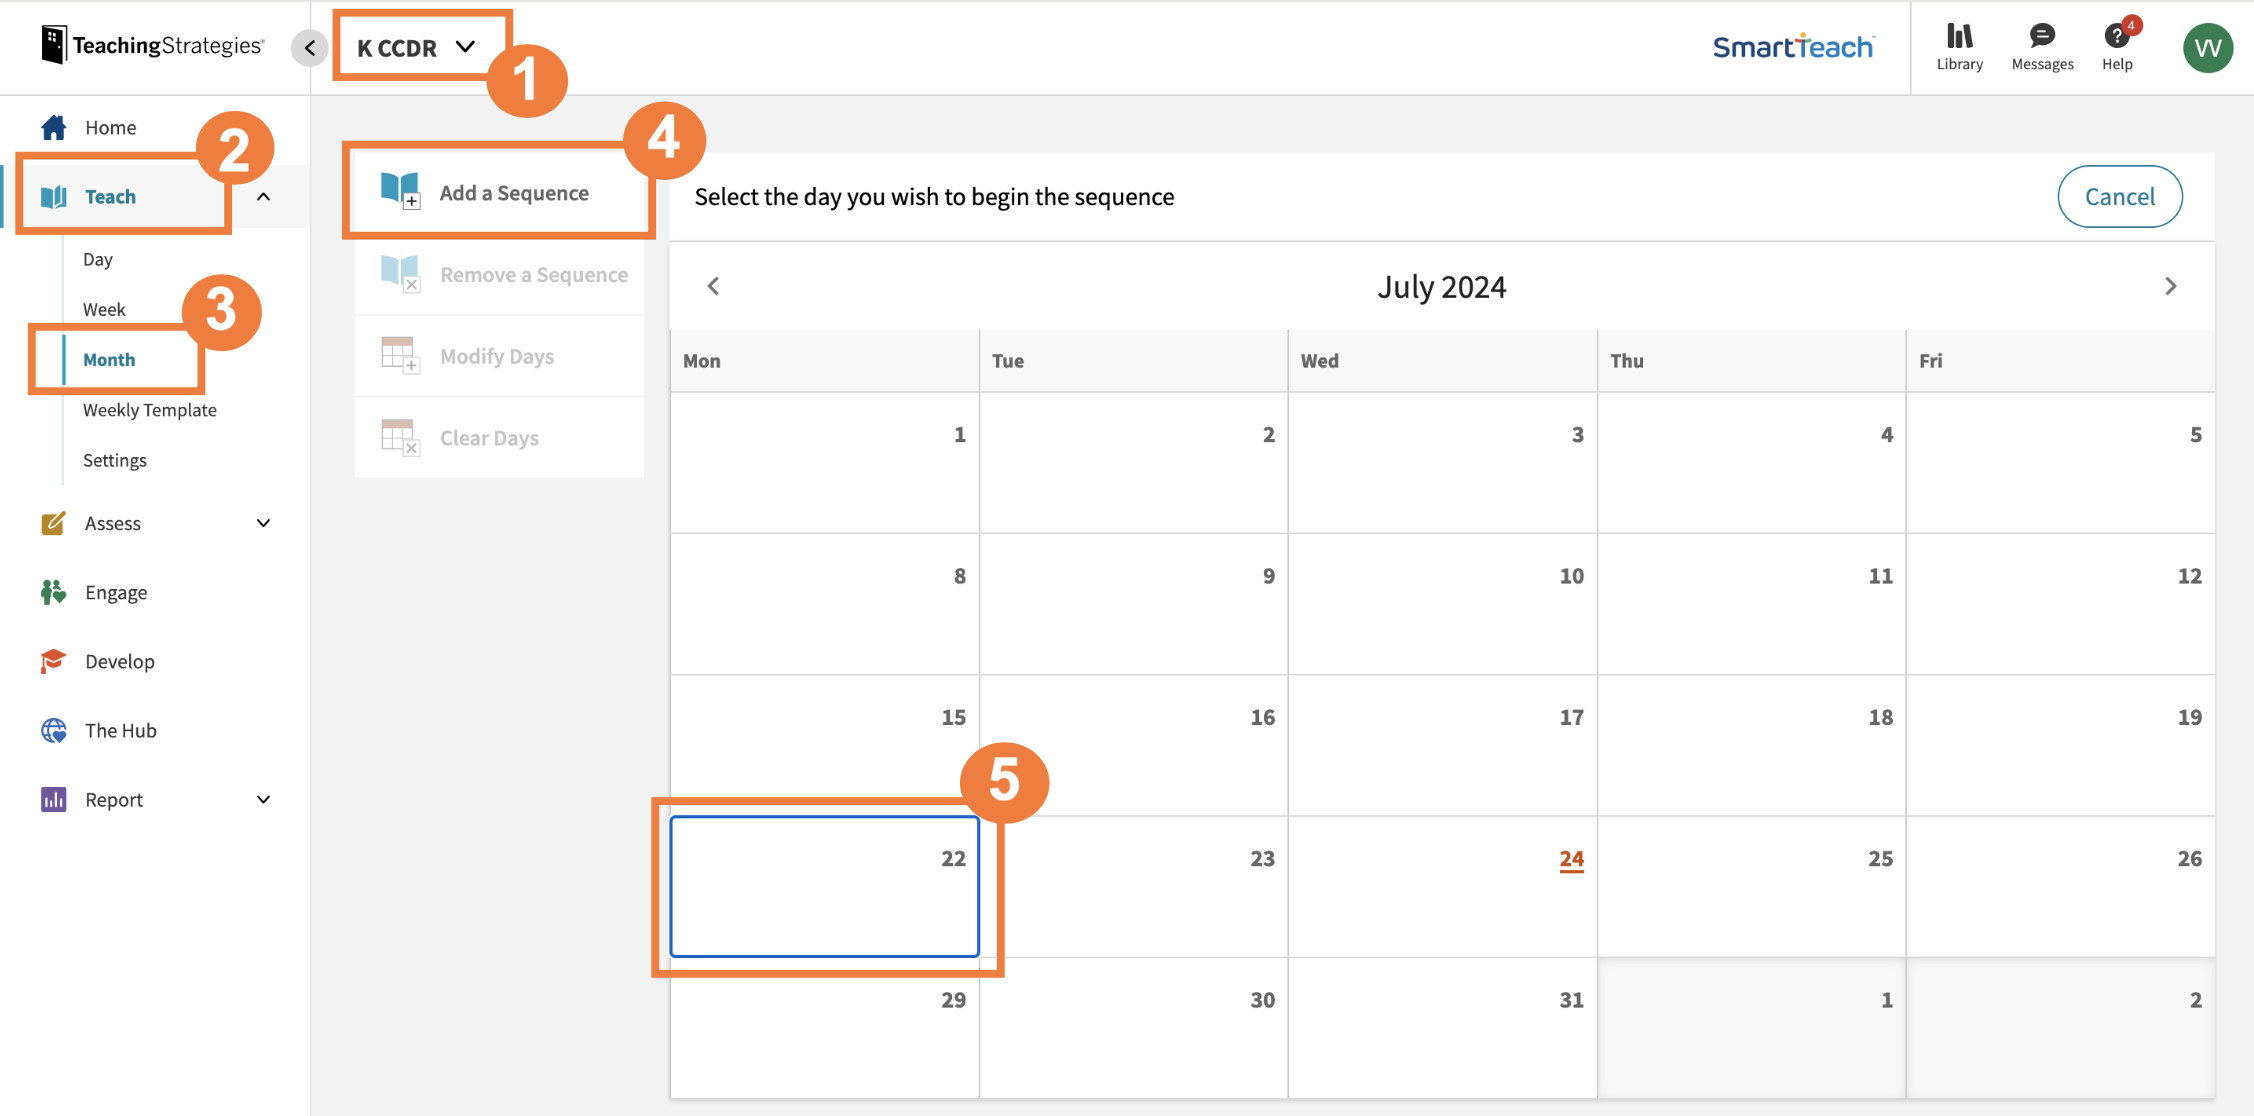Click the Engage people icon
Image resolution: width=2254 pixels, height=1116 pixels.
[54, 592]
